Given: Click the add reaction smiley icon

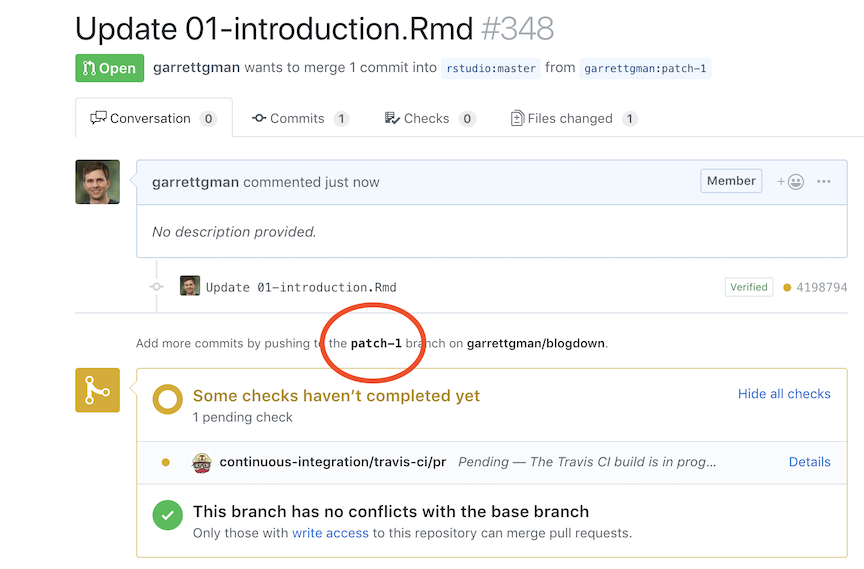Looking at the screenshot, I should pyautogui.click(x=791, y=182).
